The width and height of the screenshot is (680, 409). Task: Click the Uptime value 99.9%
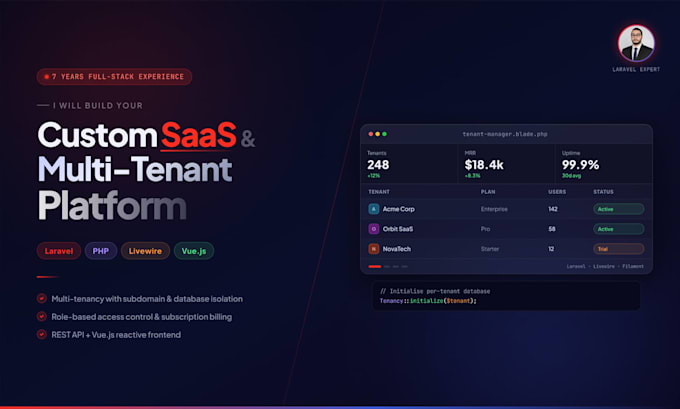(580, 165)
